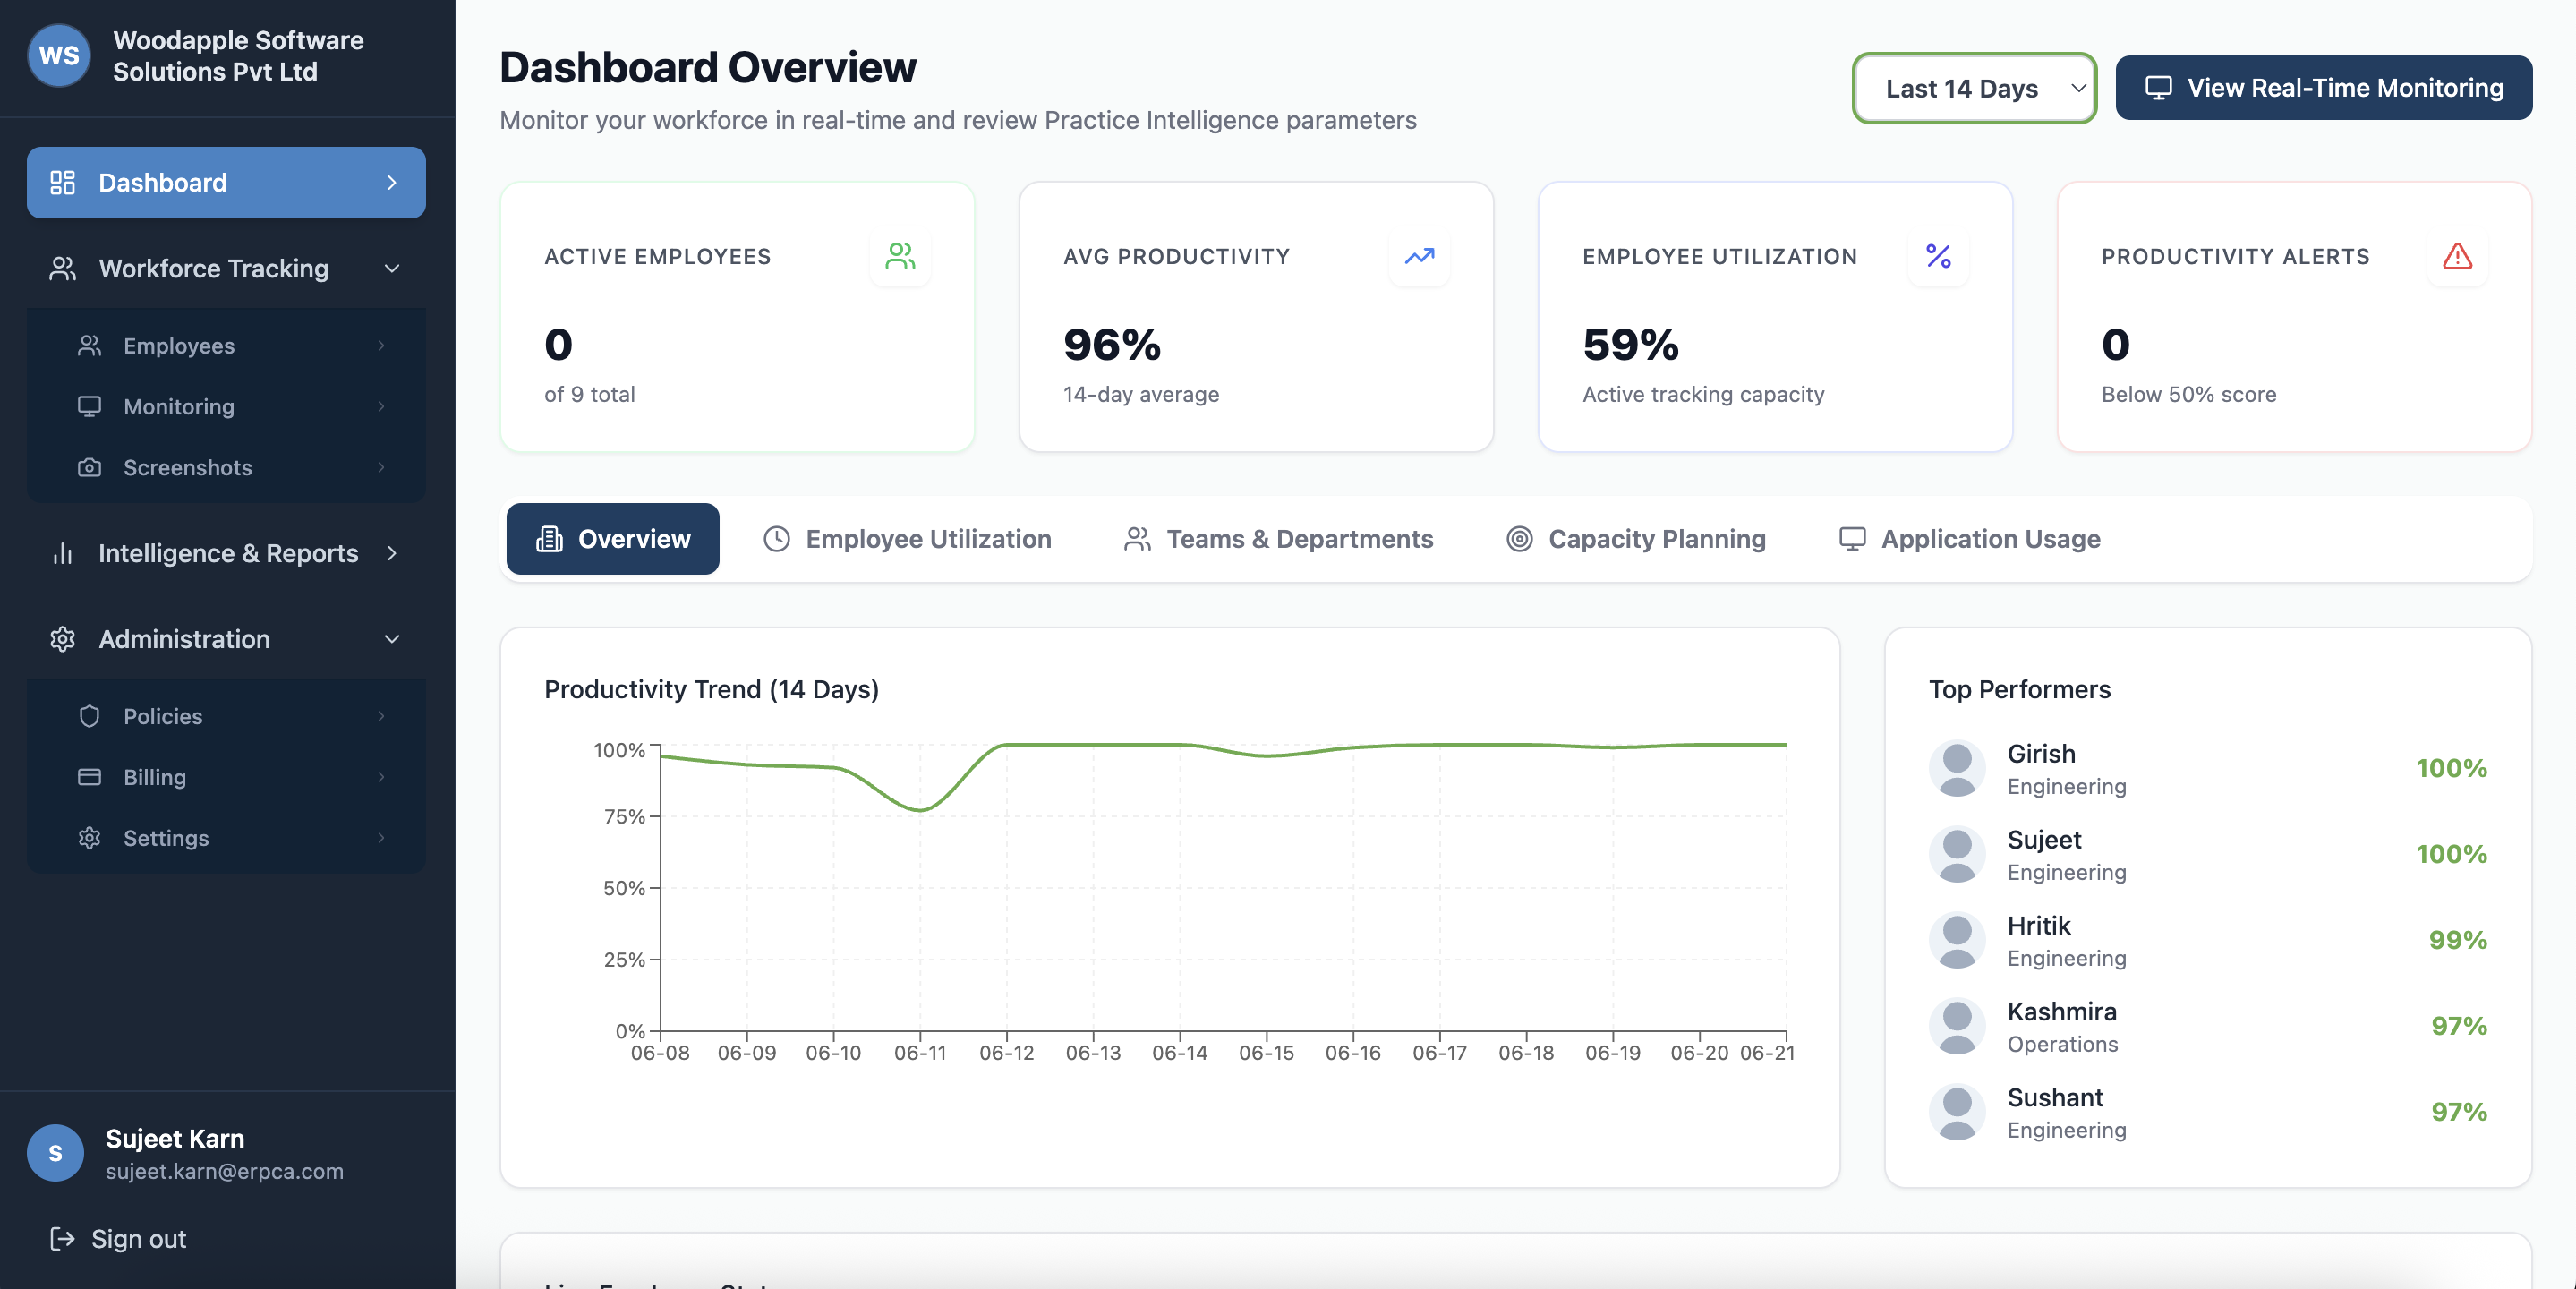Open the Capacity Planning tab
This screenshot has height=1289, width=2576.
[1636, 539]
